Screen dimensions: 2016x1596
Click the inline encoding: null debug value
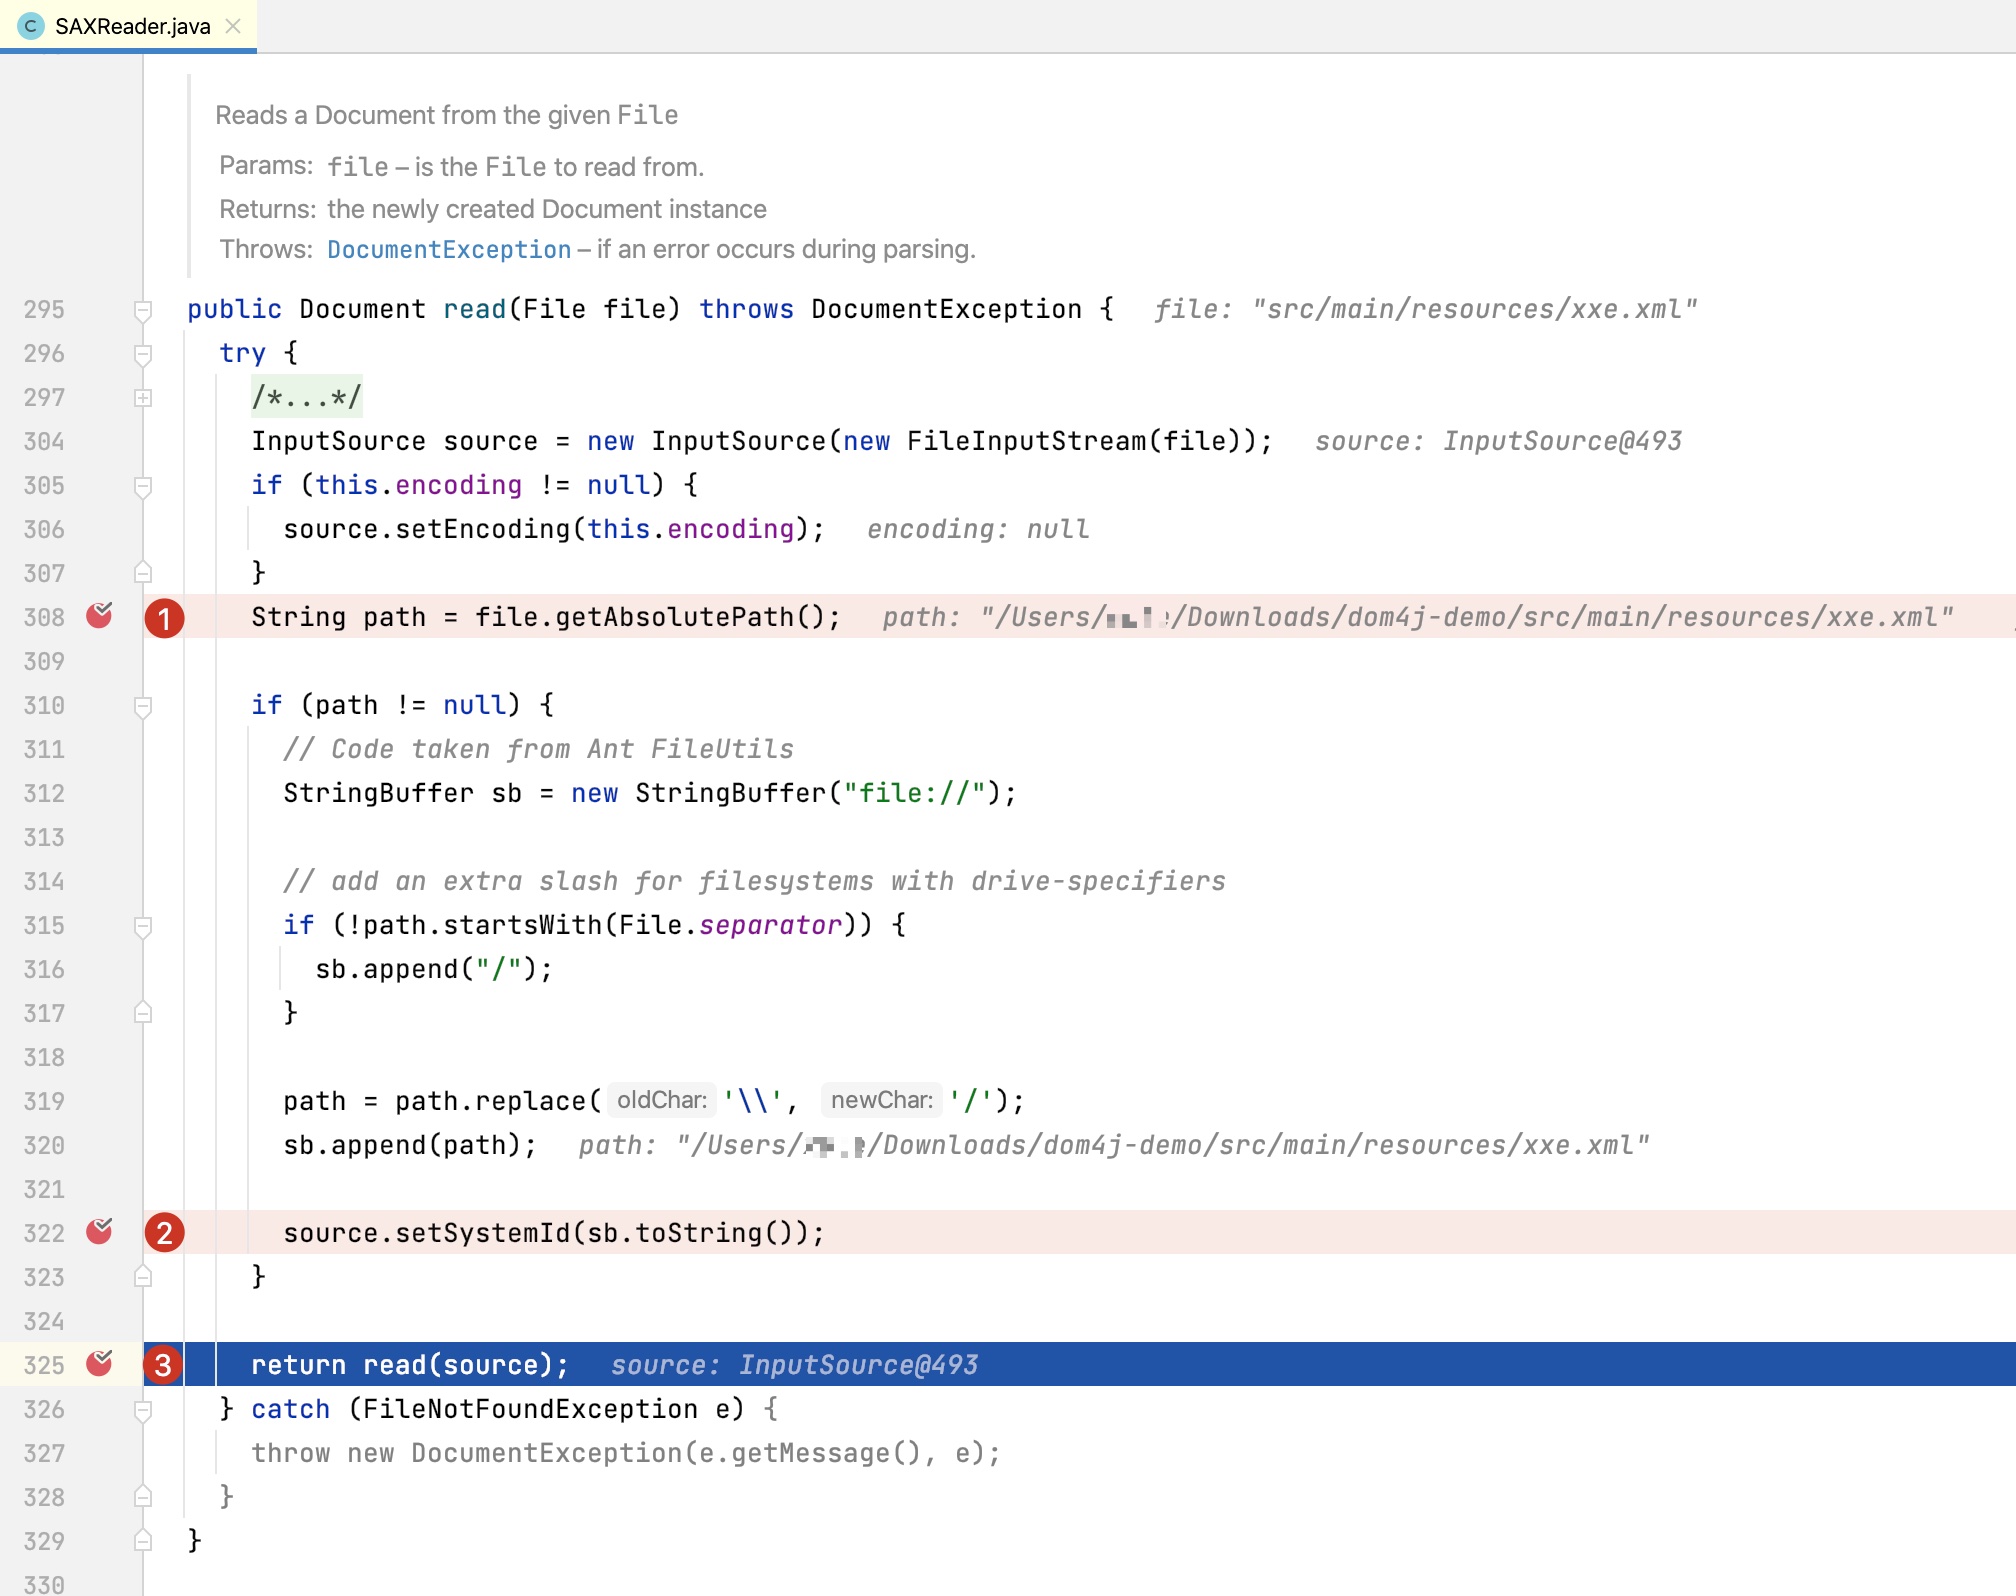(978, 529)
